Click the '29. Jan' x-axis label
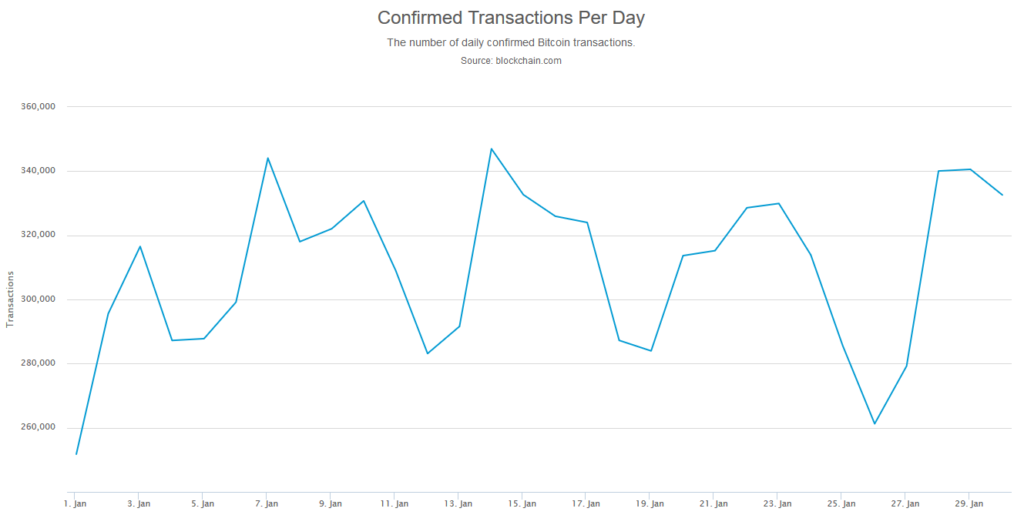 (x=969, y=504)
